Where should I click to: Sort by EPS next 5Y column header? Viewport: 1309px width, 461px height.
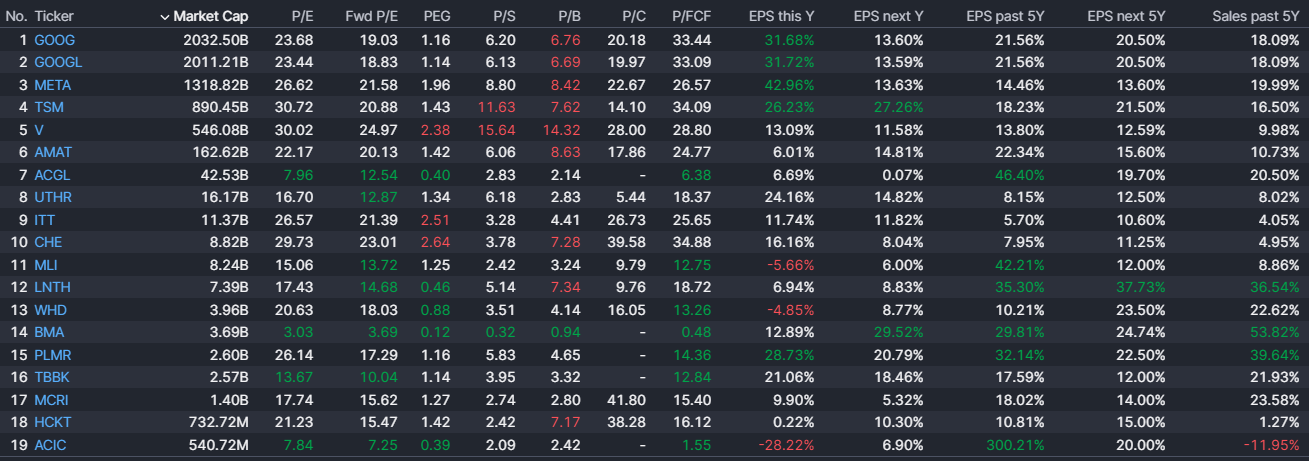point(1126,17)
